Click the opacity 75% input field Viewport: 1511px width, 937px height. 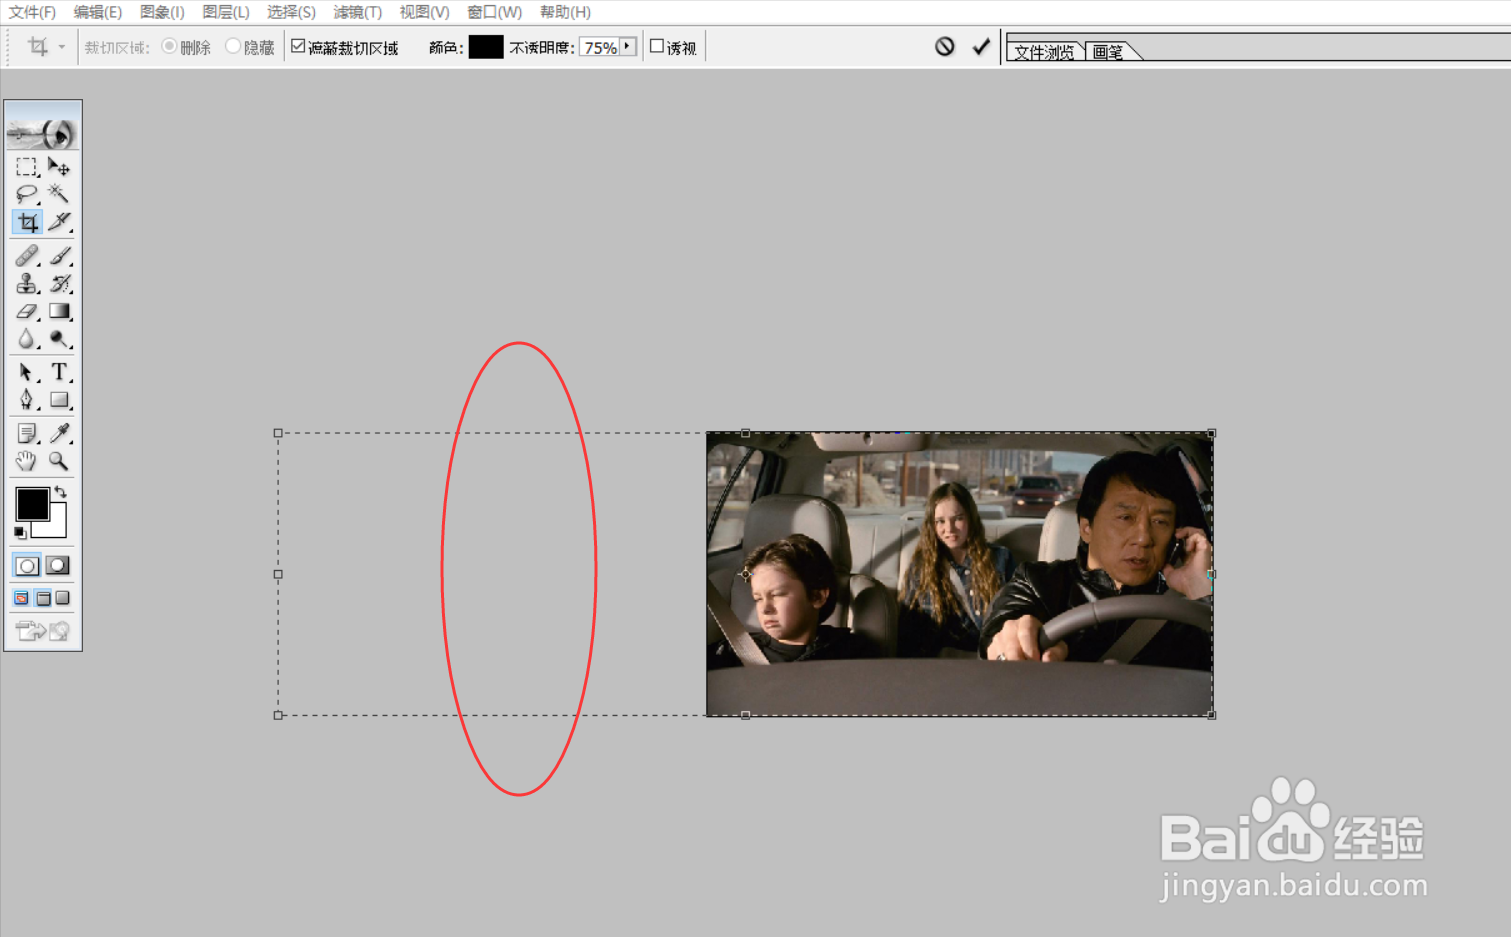coord(599,47)
